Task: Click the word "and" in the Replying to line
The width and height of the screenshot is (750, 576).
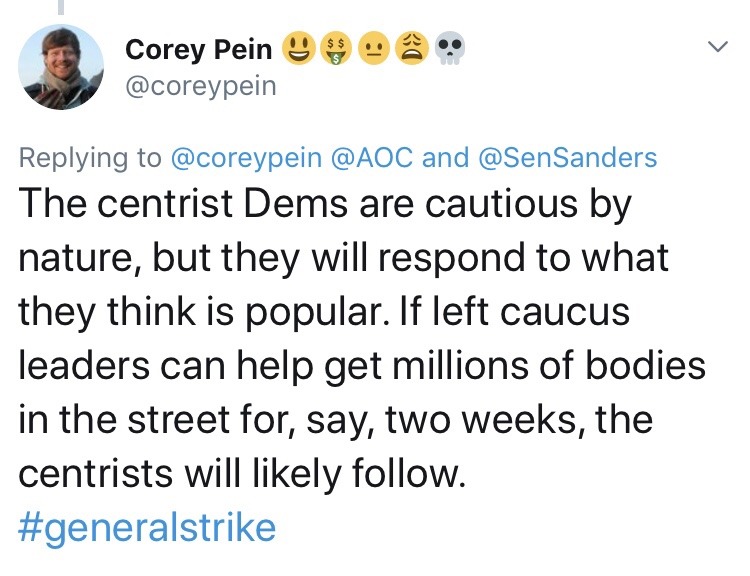Action: point(450,157)
